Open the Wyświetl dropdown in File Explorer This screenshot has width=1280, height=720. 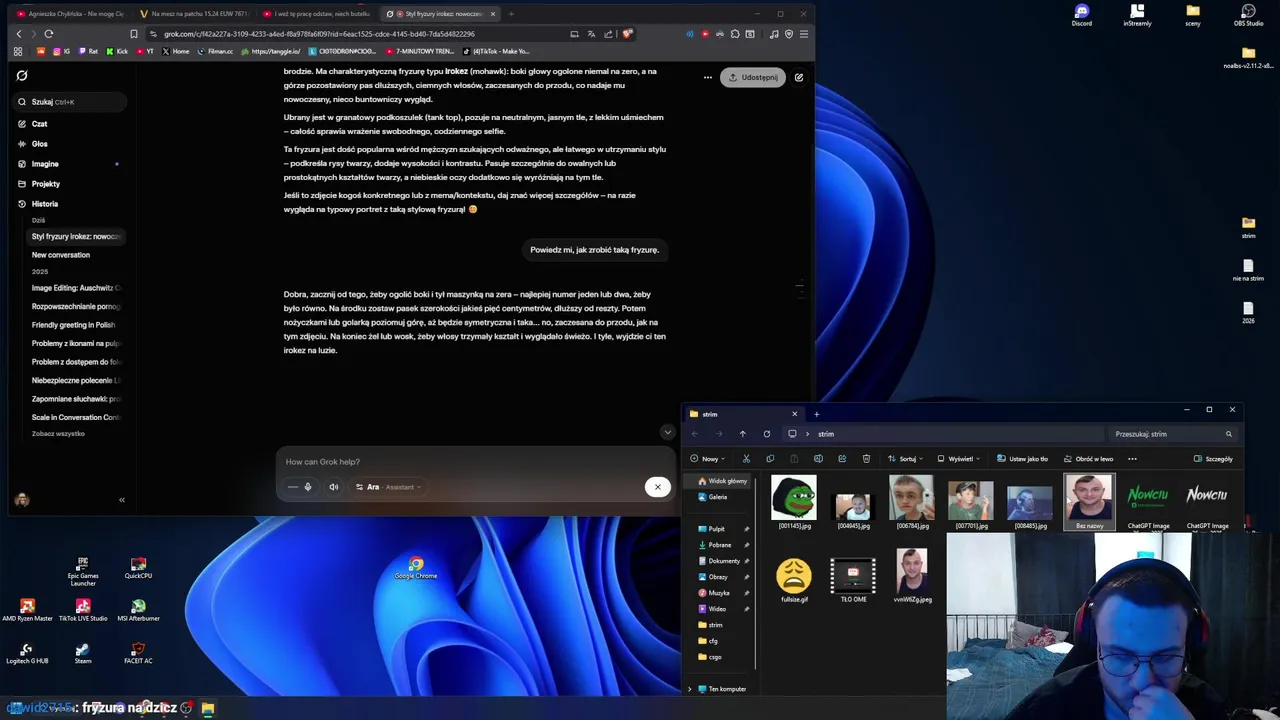point(959,459)
